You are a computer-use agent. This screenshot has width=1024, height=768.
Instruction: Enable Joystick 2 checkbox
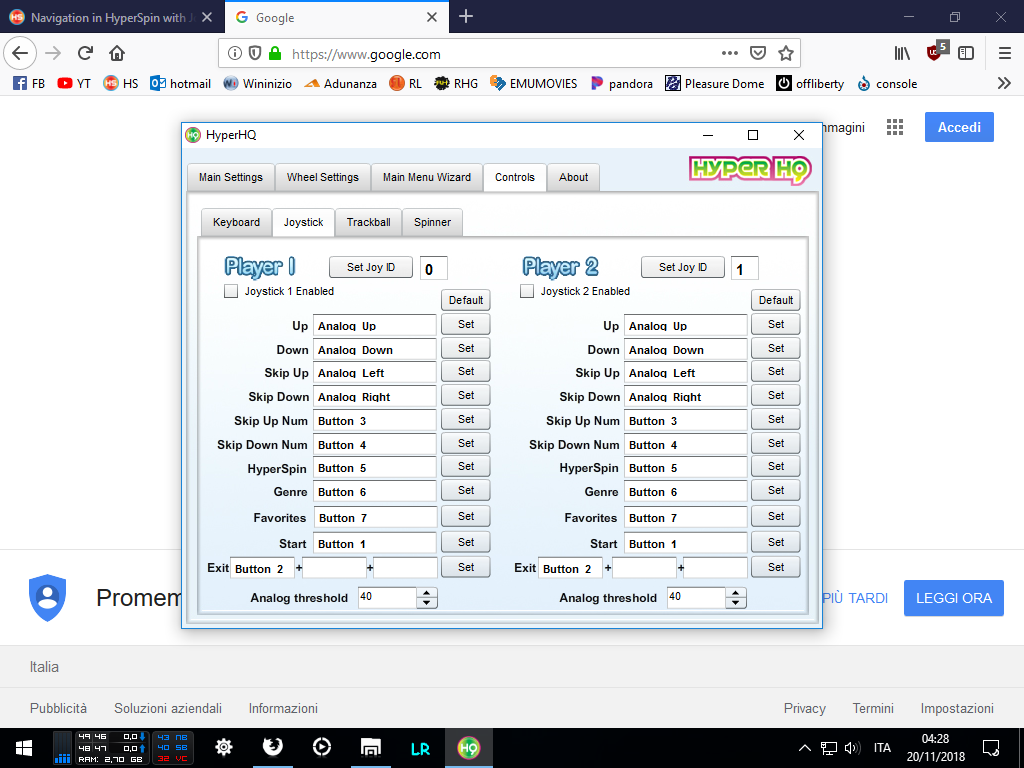click(x=527, y=291)
